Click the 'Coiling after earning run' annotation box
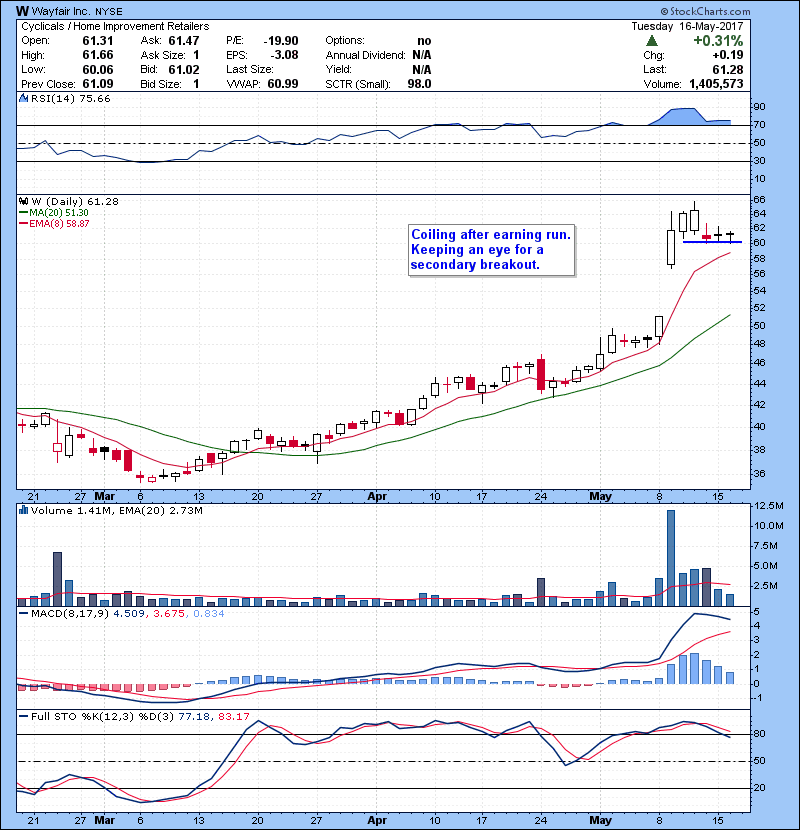The height and width of the screenshot is (830, 800). pyautogui.click(x=491, y=250)
